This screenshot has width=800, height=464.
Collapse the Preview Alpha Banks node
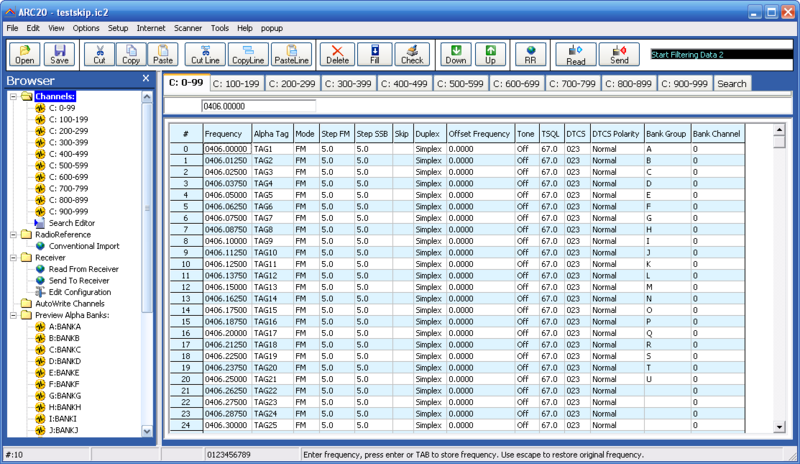coord(14,315)
